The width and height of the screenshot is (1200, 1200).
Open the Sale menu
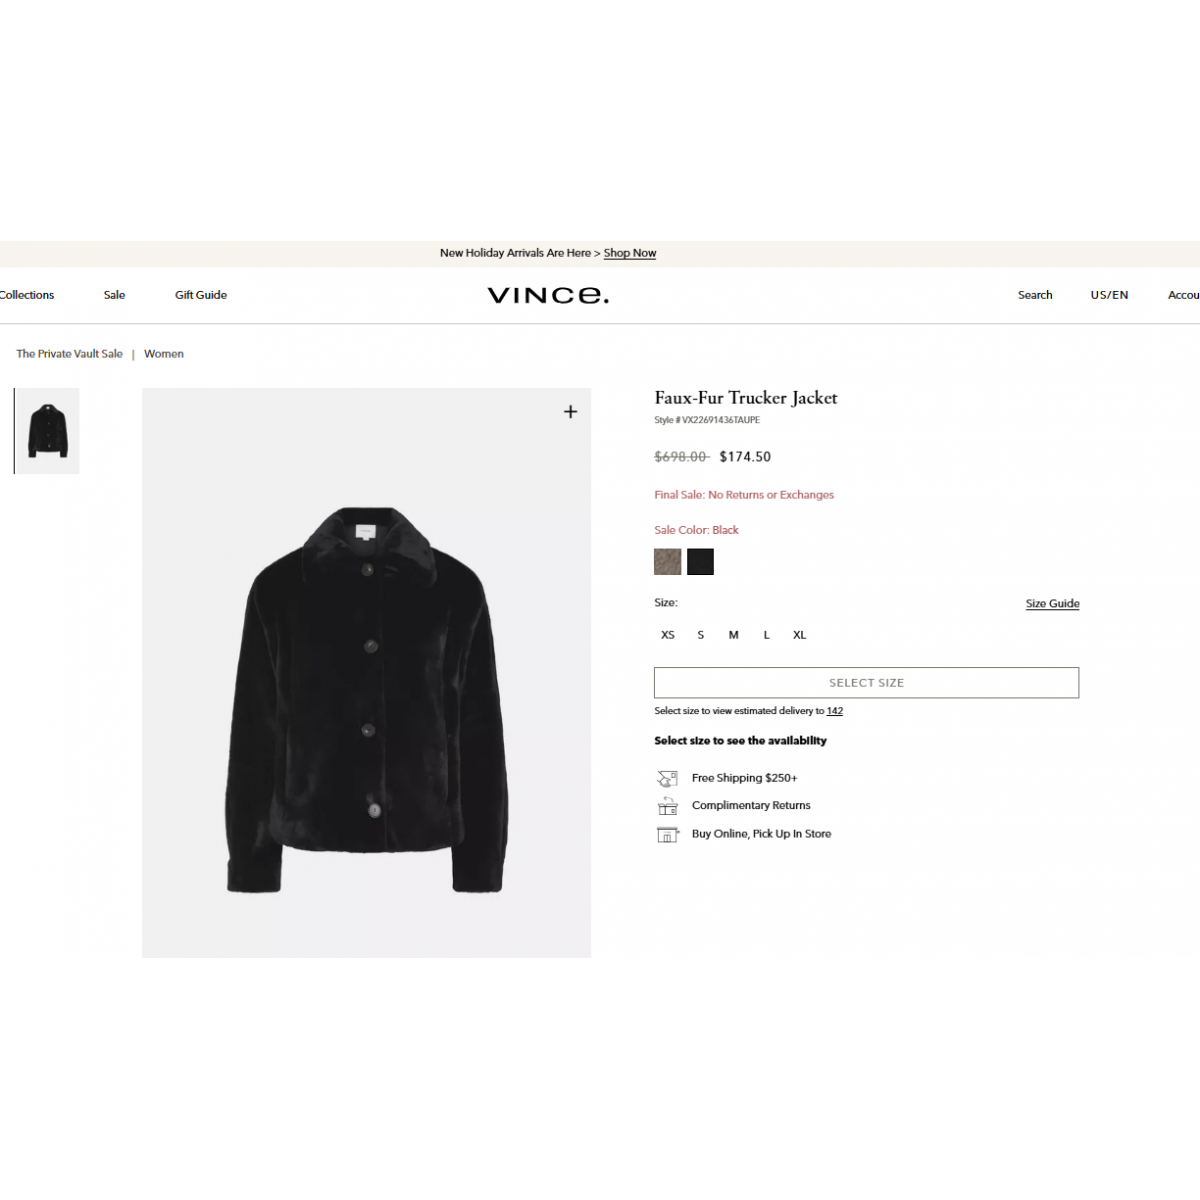tap(114, 295)
